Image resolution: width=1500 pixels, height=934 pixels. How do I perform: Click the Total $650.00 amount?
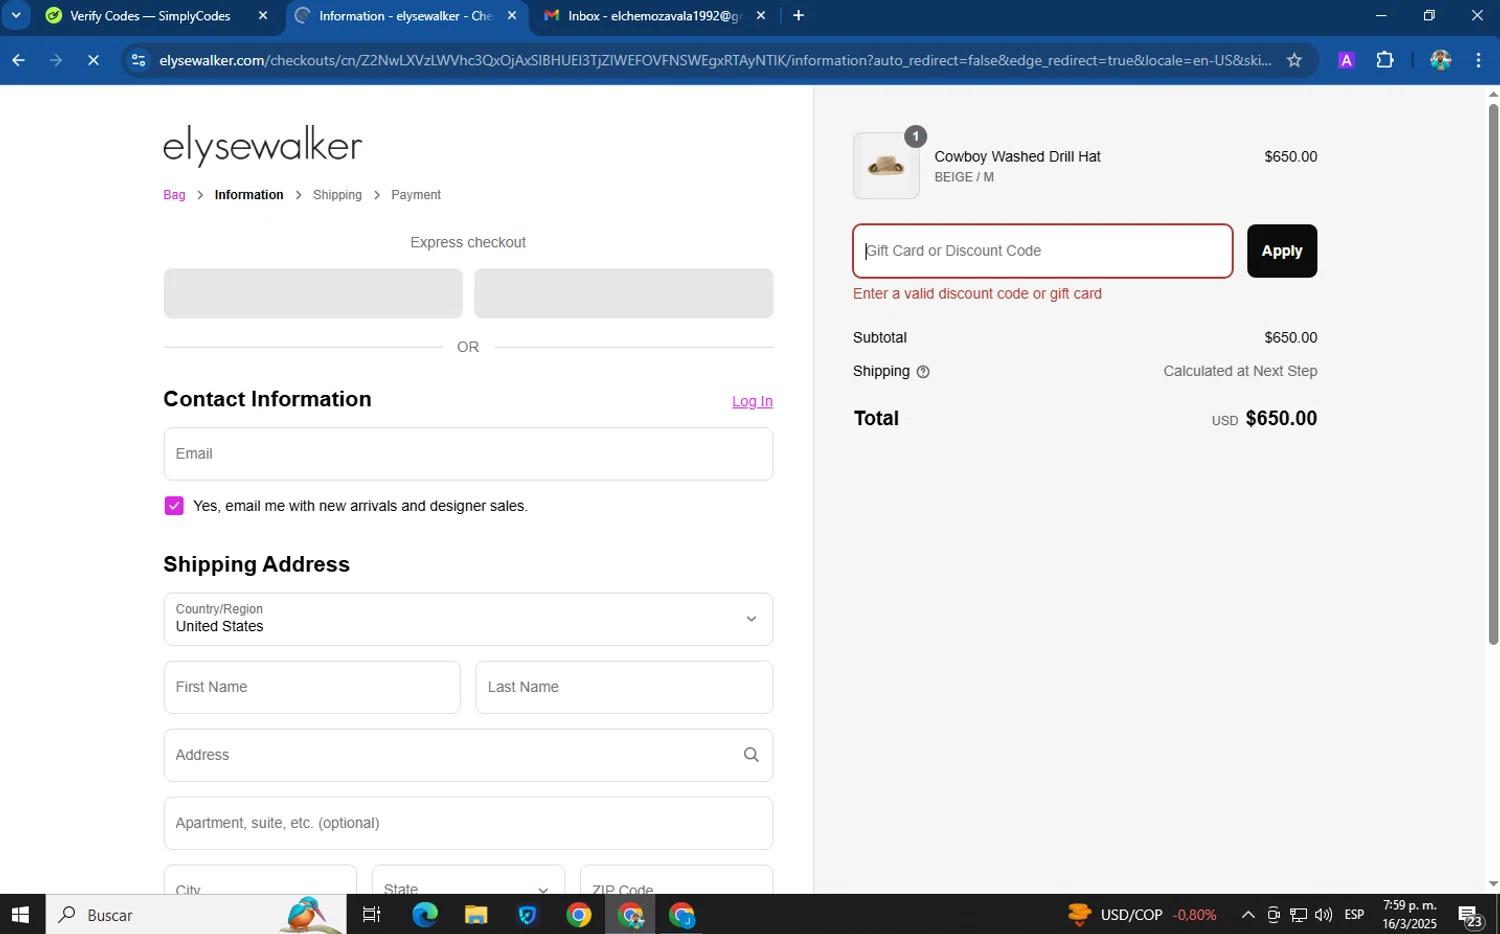coord(1281,419)
